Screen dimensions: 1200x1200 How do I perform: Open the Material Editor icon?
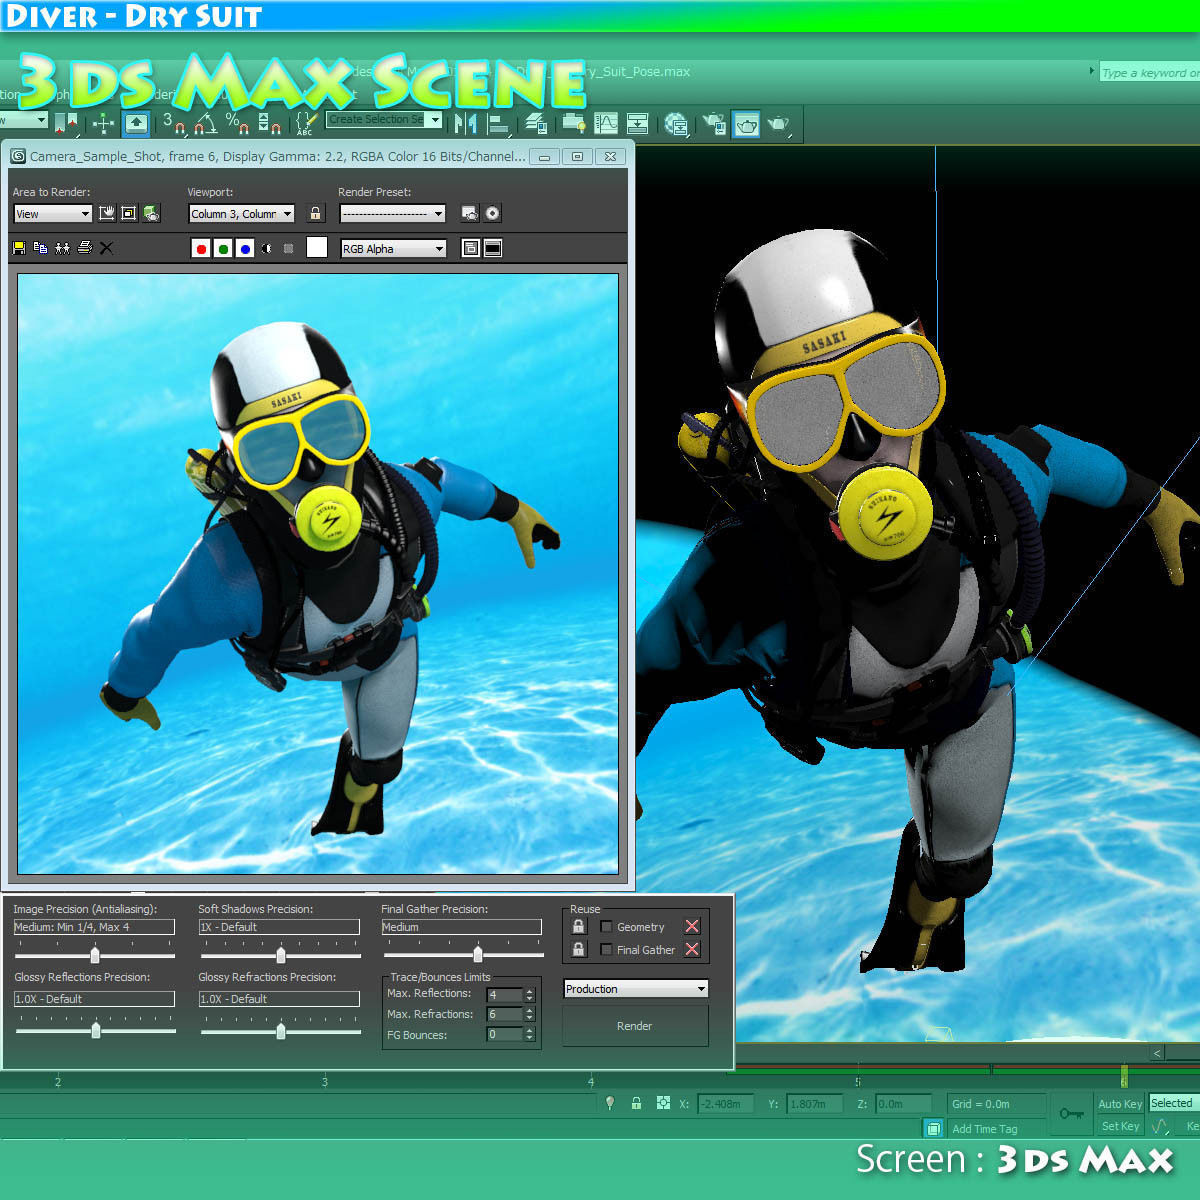[x=677, y=124]
